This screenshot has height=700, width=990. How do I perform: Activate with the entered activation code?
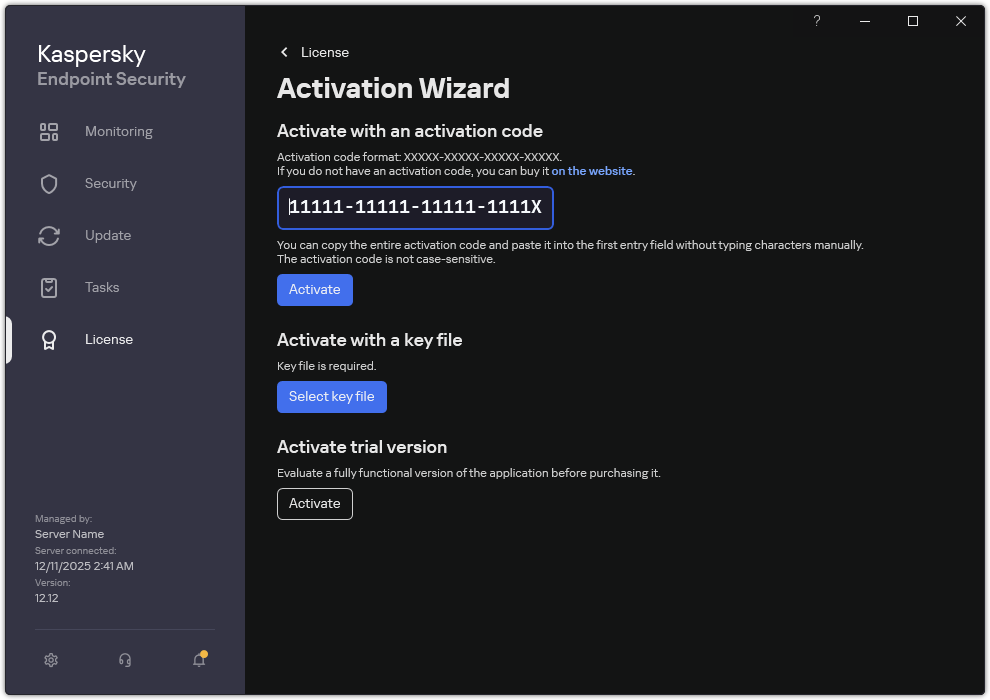(x=314, y=289)
